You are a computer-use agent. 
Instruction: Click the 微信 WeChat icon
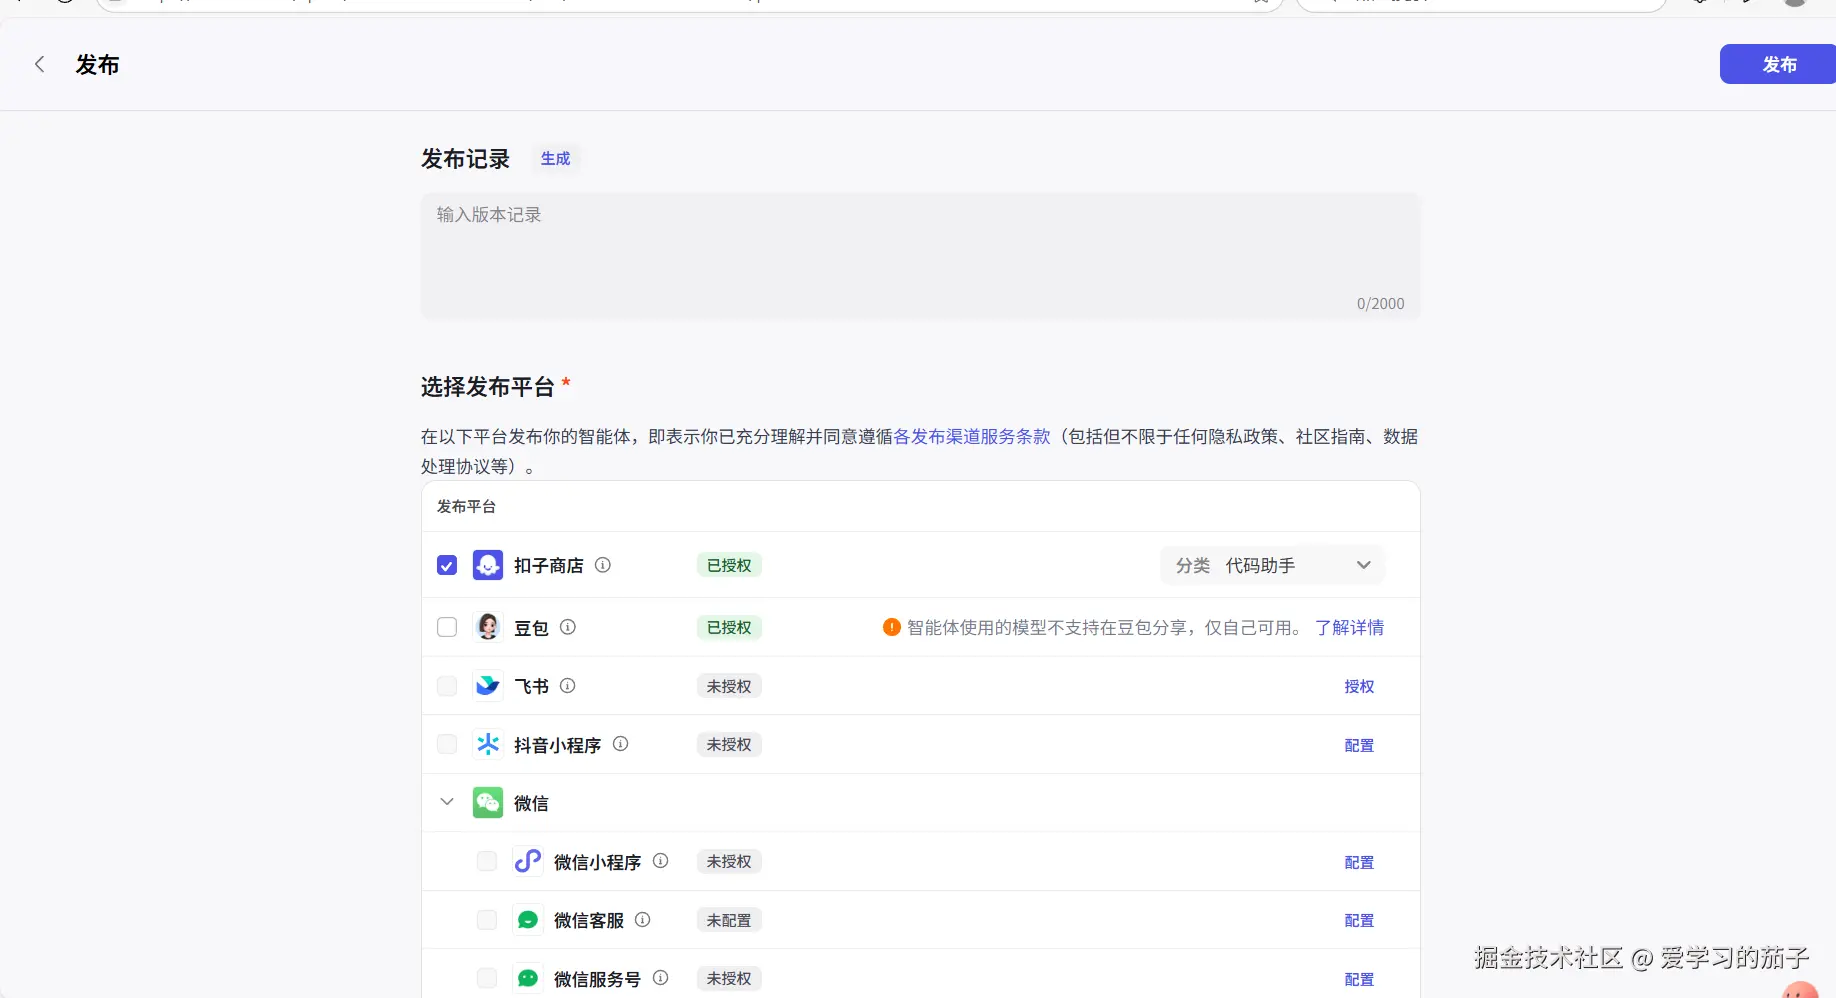pos(487,802)
